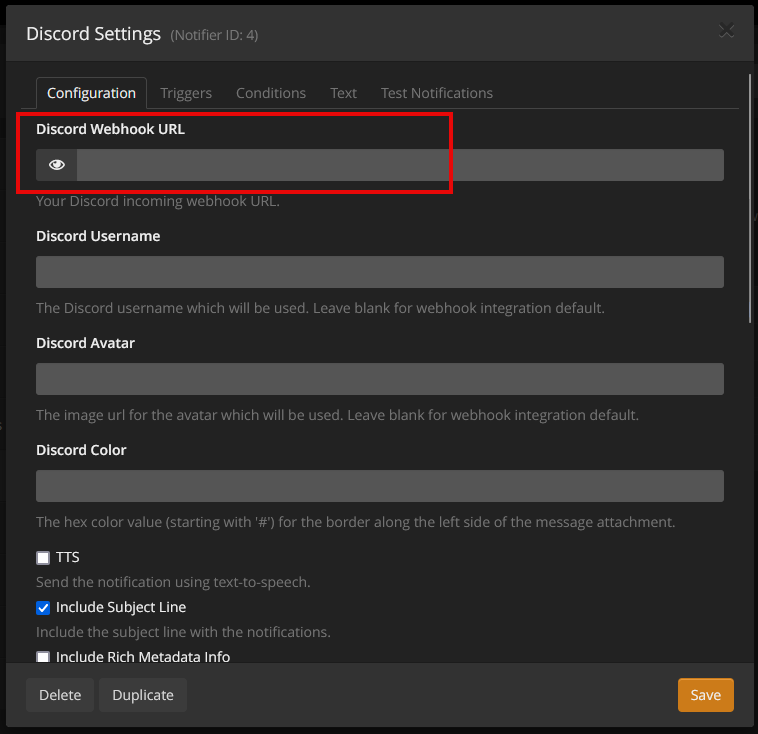Viewport: 758px width, 734px height.
Task: Click into the Discord Avatar field
Action: [x=379, y=379]
